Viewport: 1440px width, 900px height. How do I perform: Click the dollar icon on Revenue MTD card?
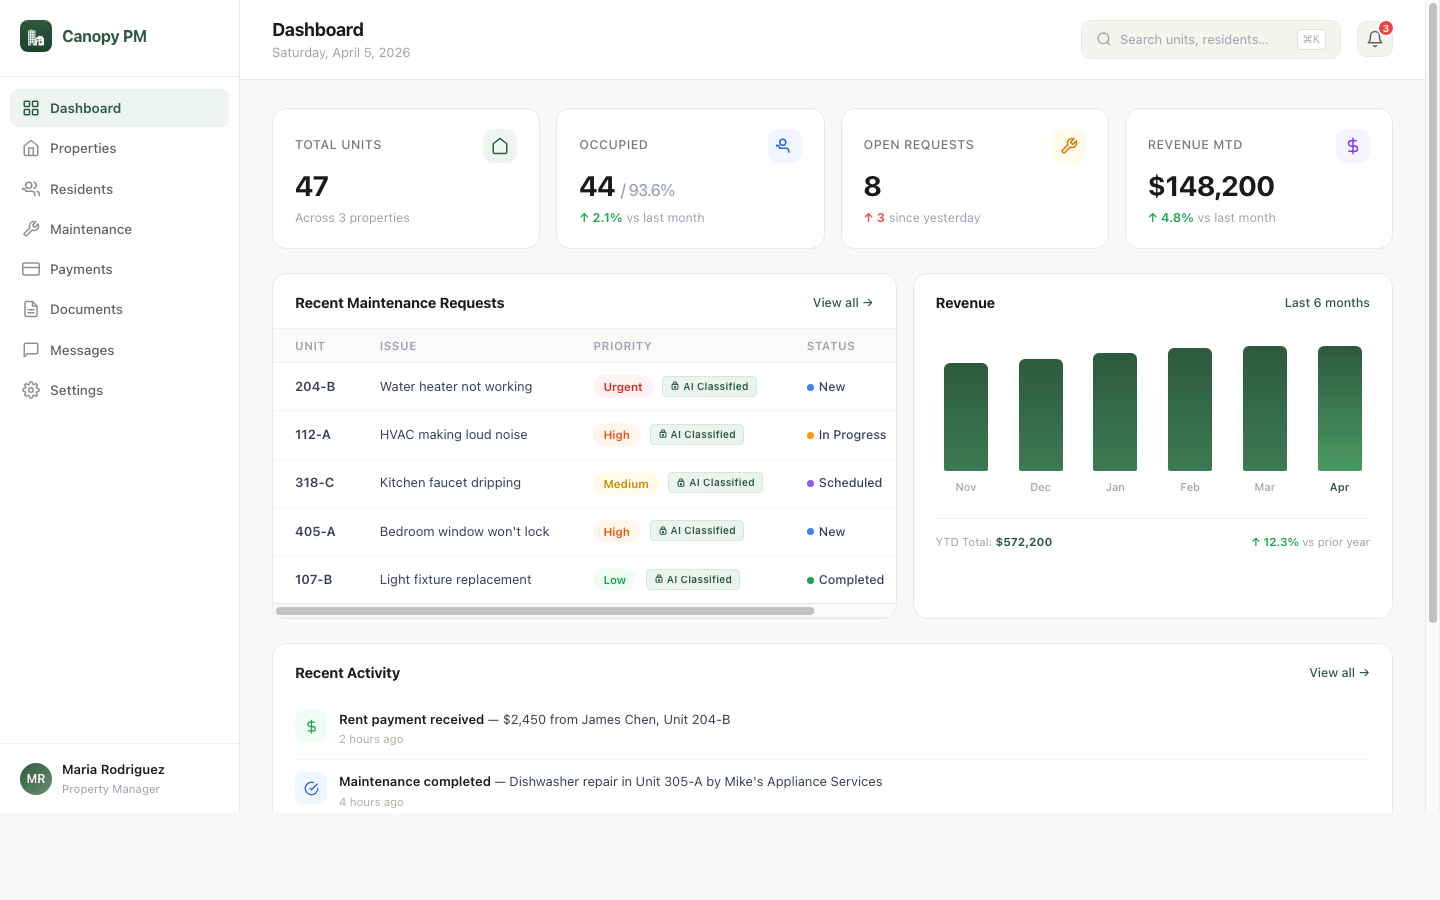point(1353,145)
